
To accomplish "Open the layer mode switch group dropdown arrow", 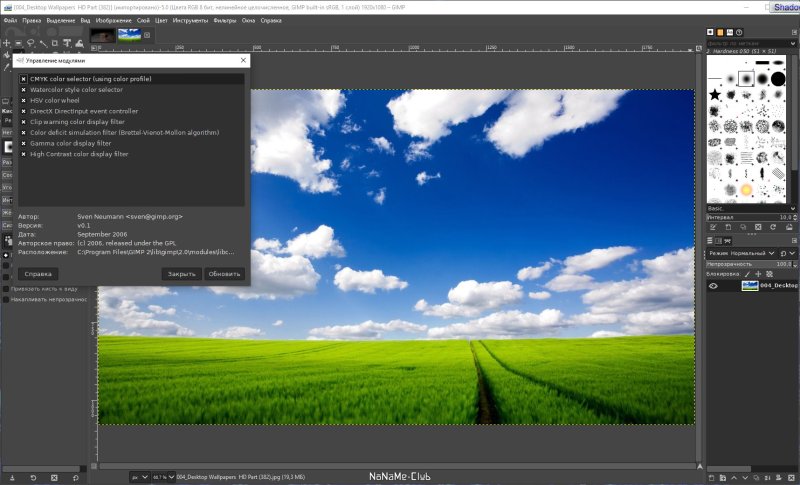I will (792, 253).
